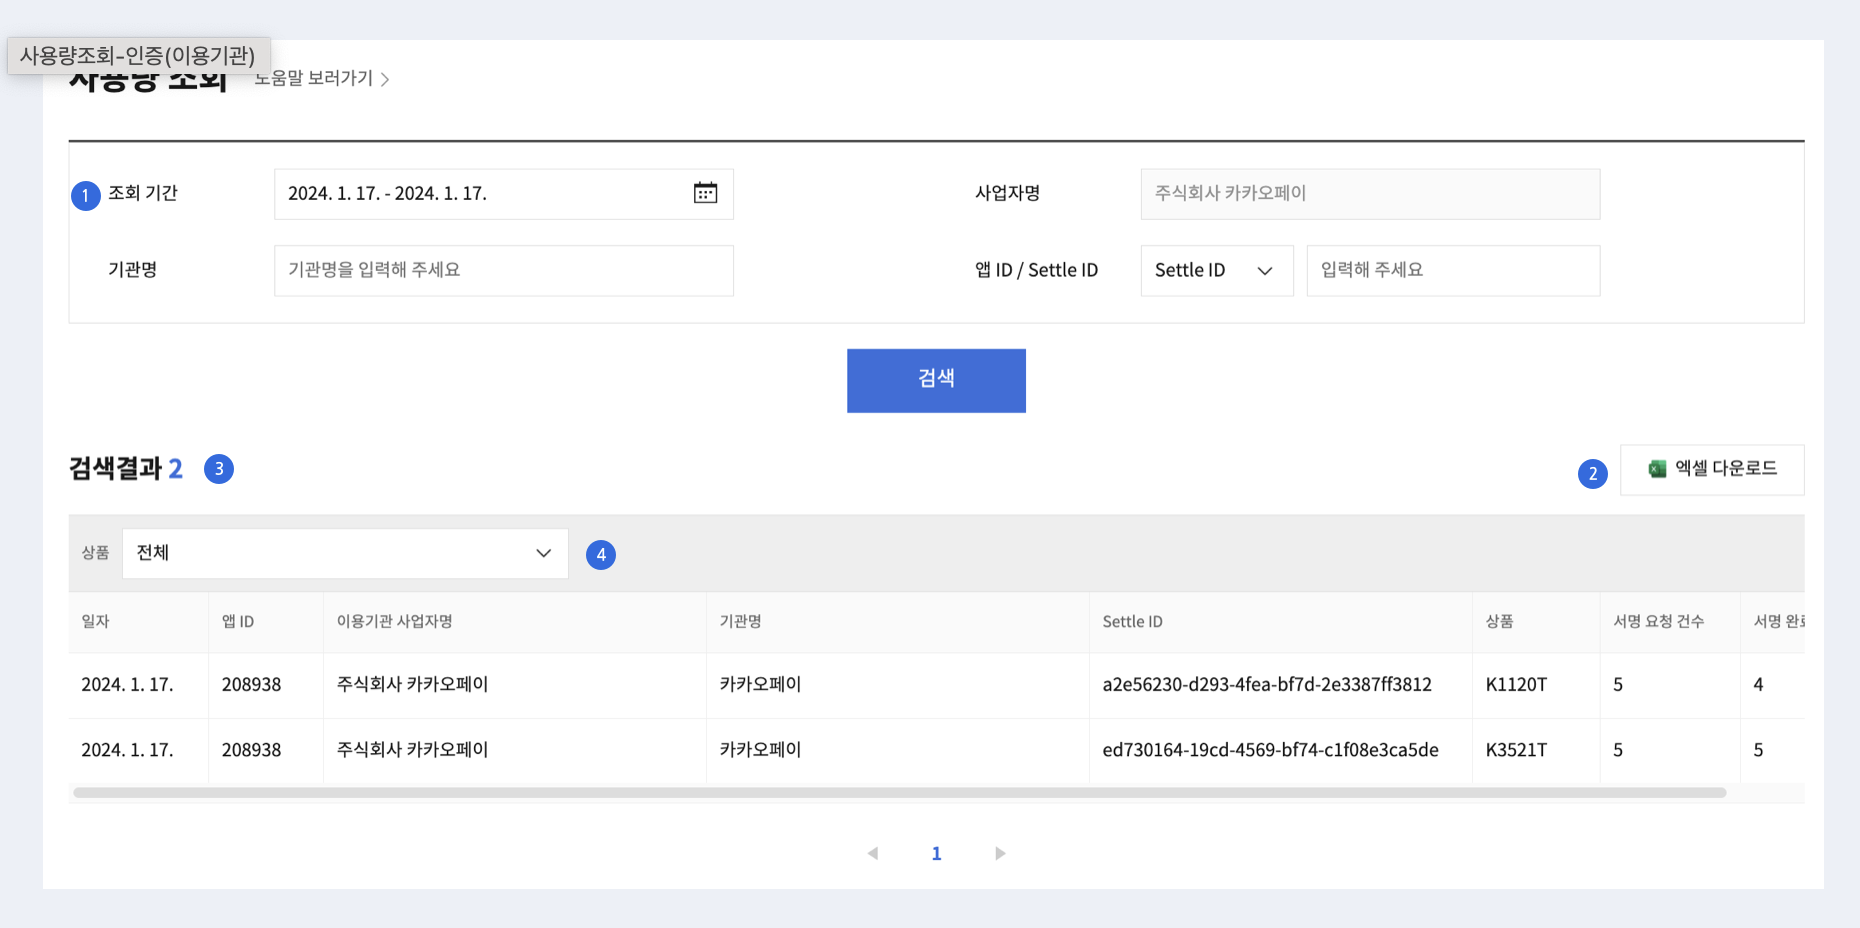Screen dimensions: 1860x928
Task: Click the numbered marker 1 badge
Action: tap(86, 195)
